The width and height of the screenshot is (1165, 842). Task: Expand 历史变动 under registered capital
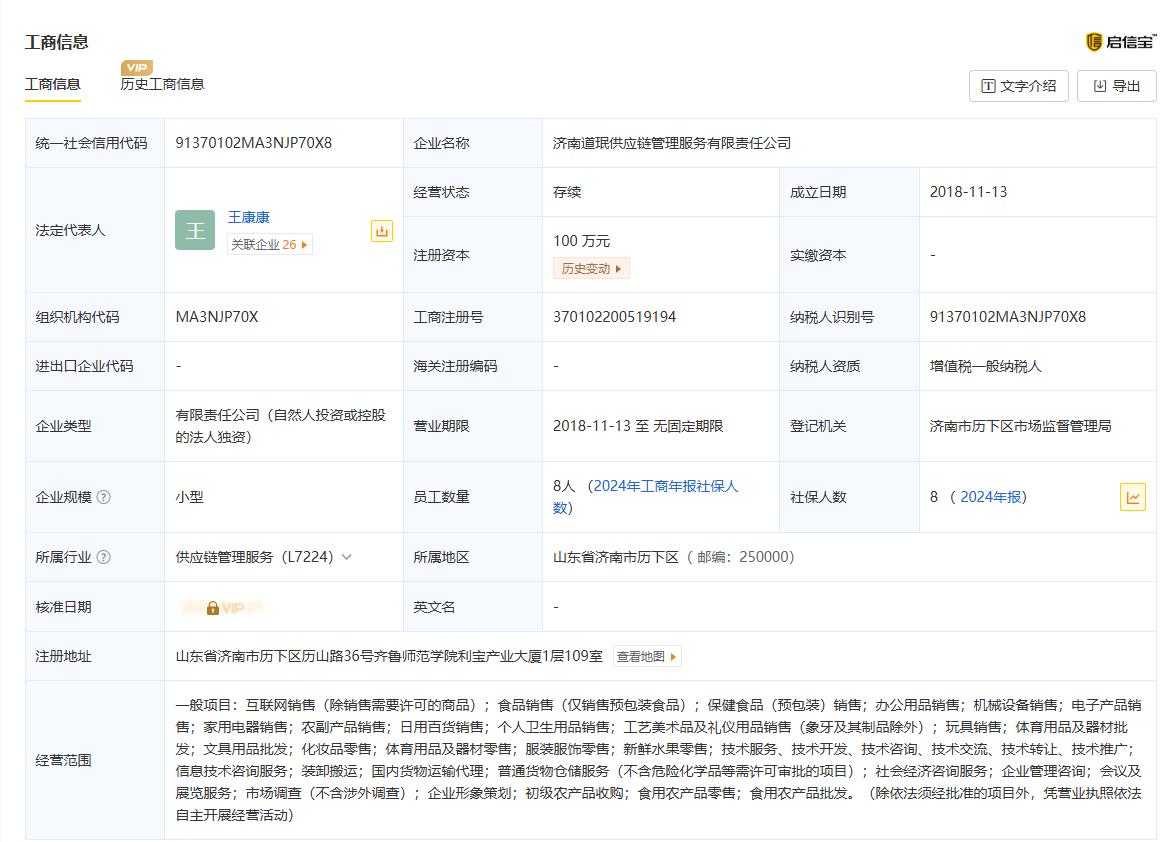[591, 269]
